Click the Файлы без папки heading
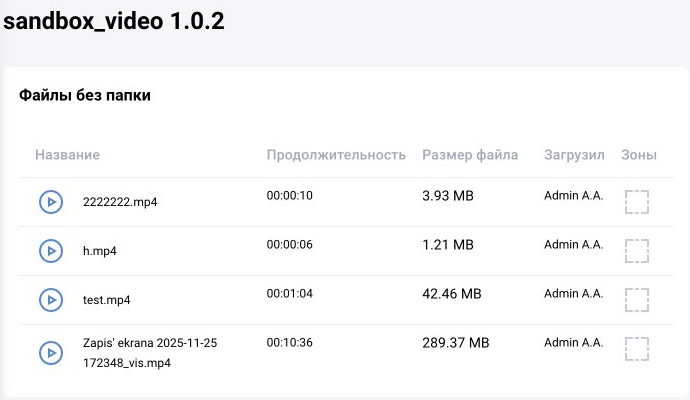 [x=85, y=95]
